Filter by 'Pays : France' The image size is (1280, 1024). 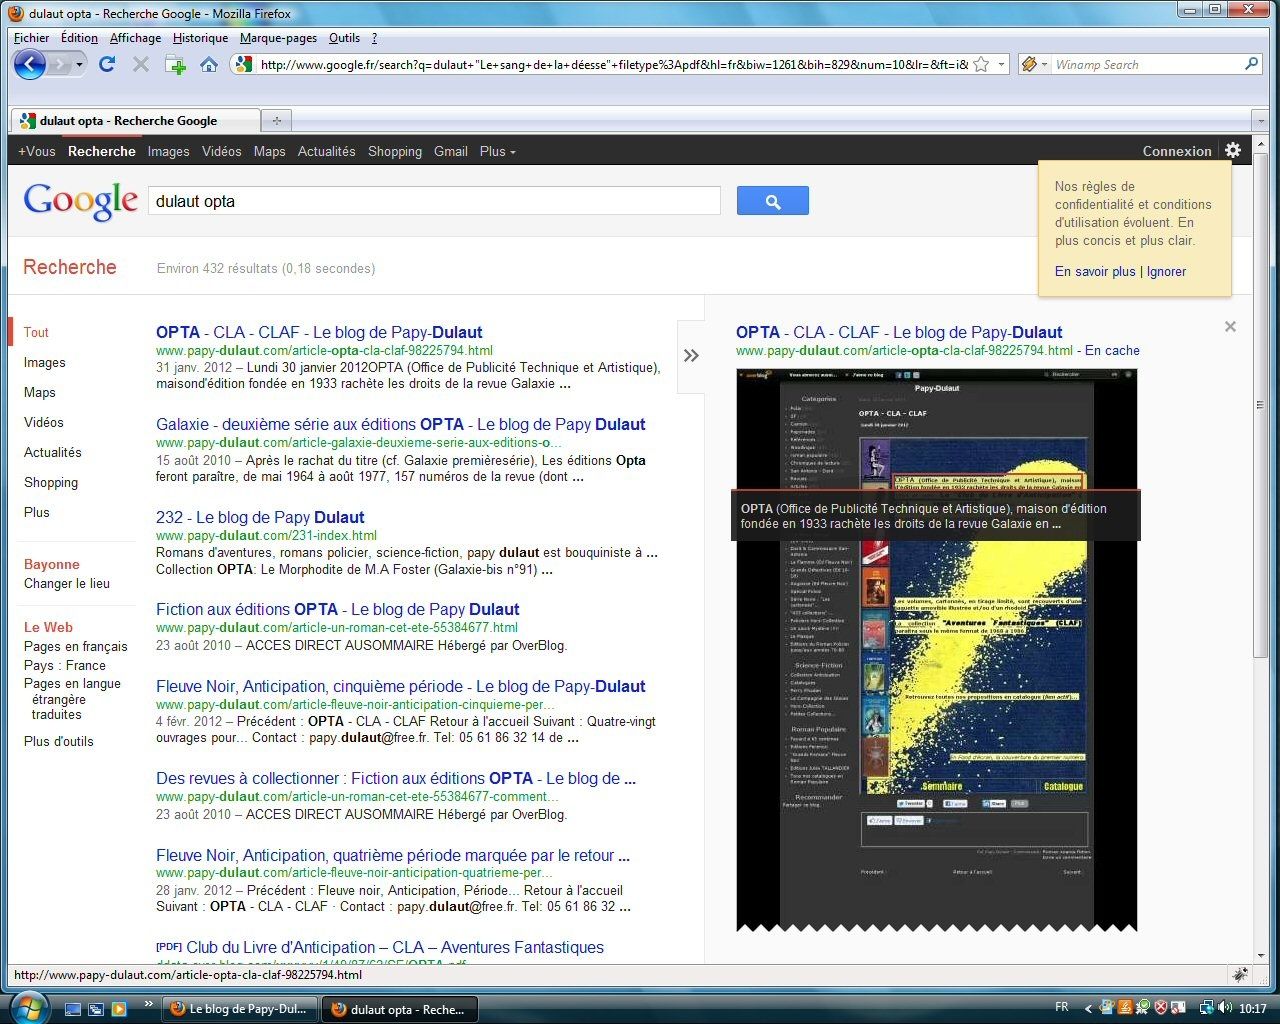pos(65,665)
